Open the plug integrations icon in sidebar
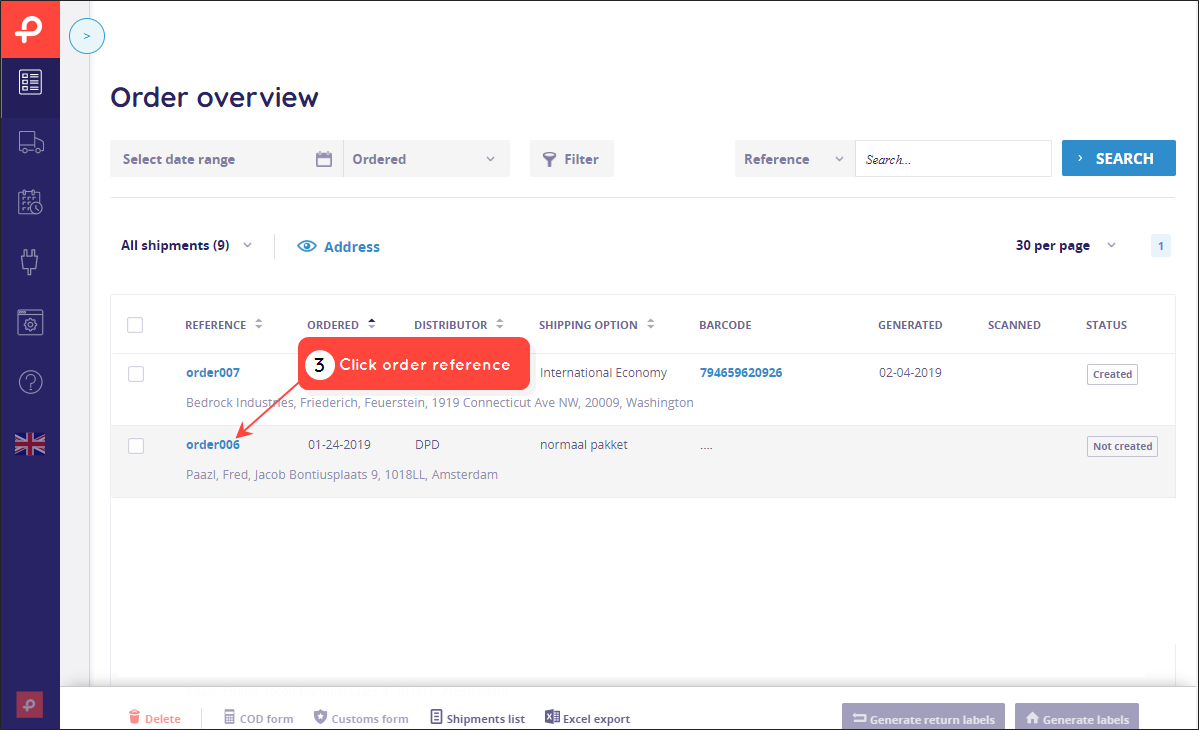Viewport: 1199px width, 730px height. pyautogui.click(x=30, y=261)
